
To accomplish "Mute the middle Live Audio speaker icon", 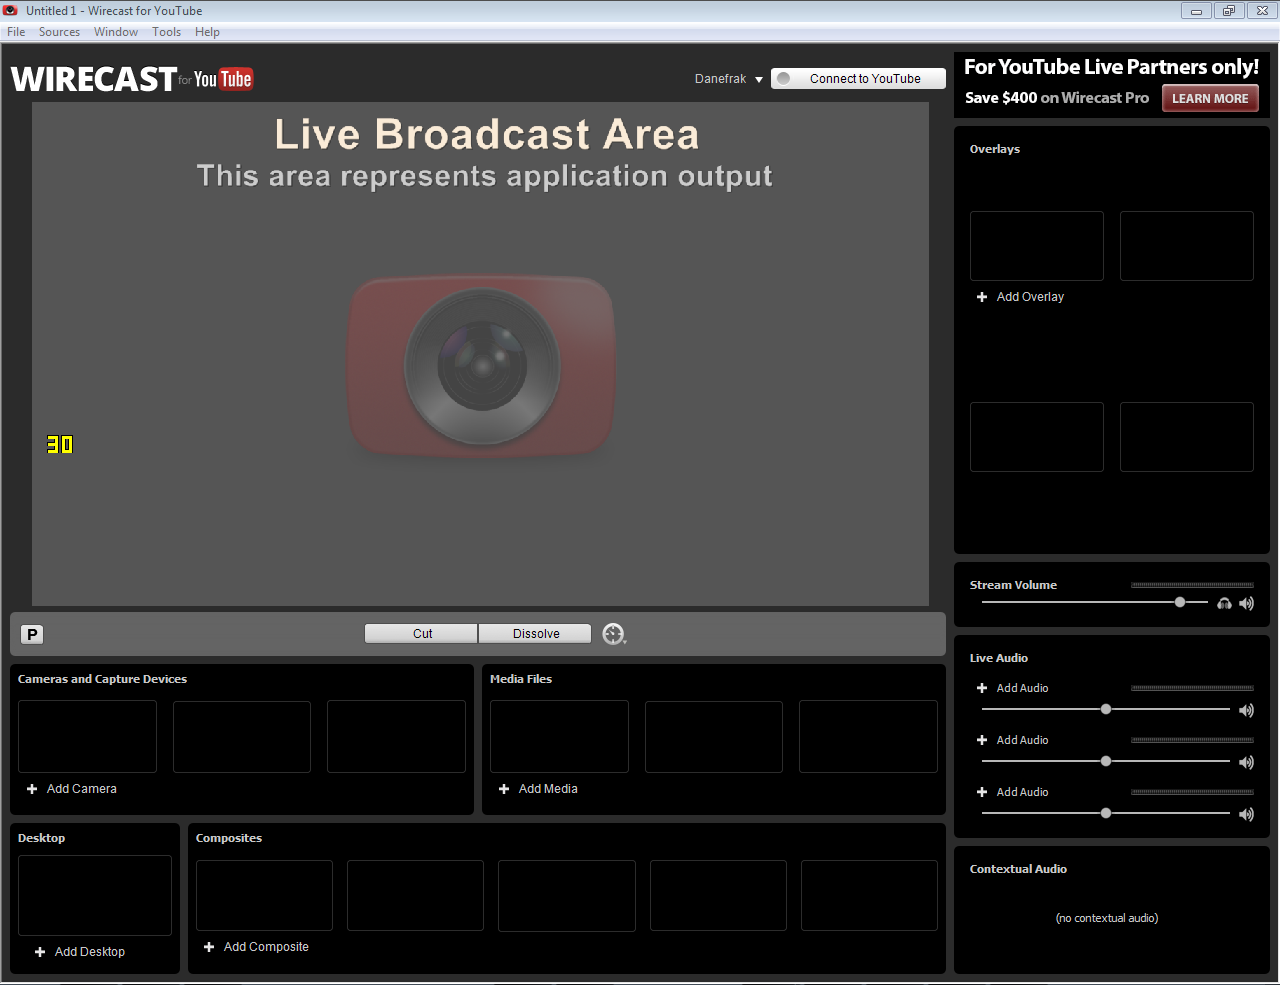I will (x=1246, y=762).
